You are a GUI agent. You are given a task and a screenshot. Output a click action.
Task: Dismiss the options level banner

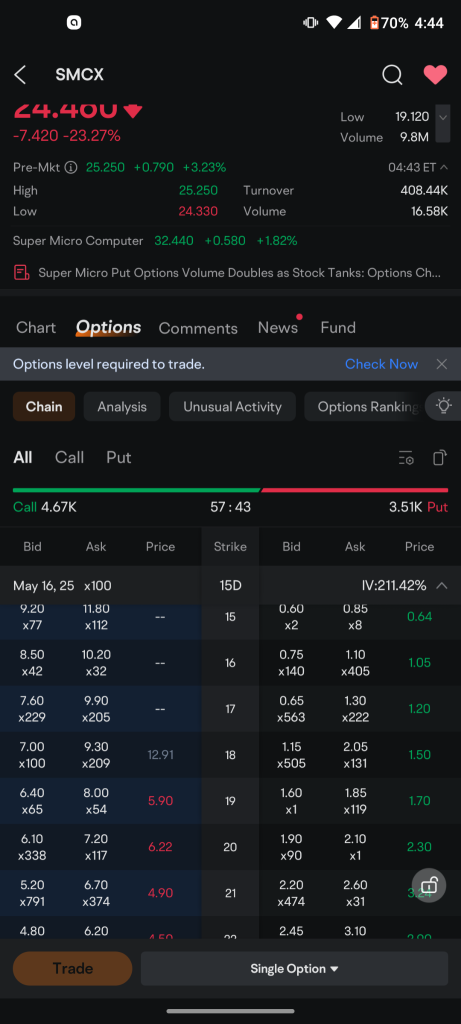(442, 364)
